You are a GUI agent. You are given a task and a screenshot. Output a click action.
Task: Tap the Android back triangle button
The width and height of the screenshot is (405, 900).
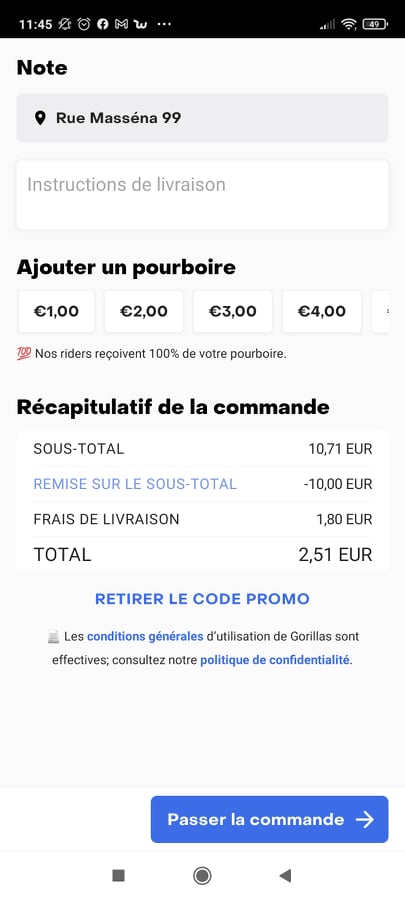coord(285,875)
